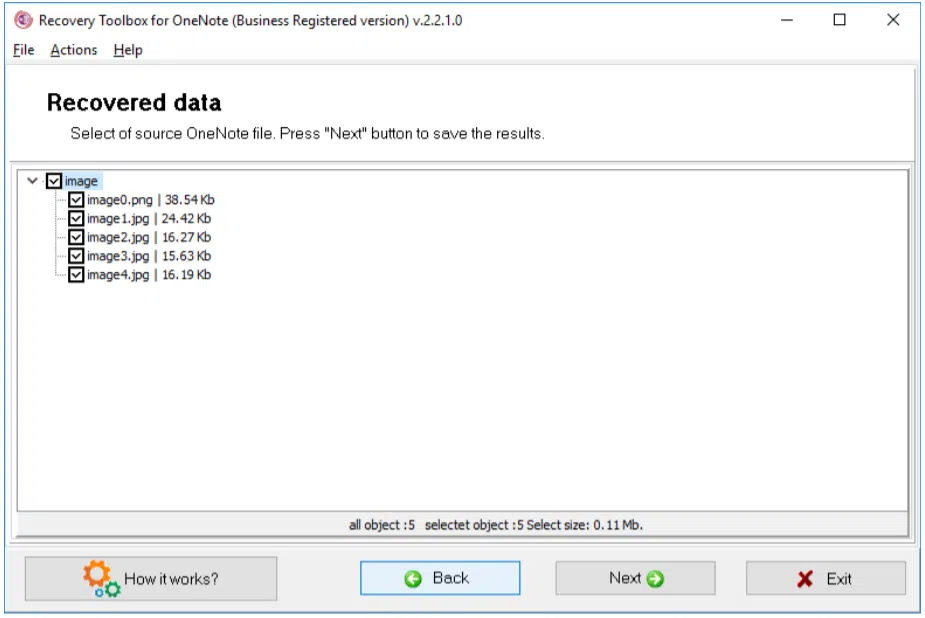
Task: Toggle the image1.jpg checkbox
Action: [x=76, y=219]
